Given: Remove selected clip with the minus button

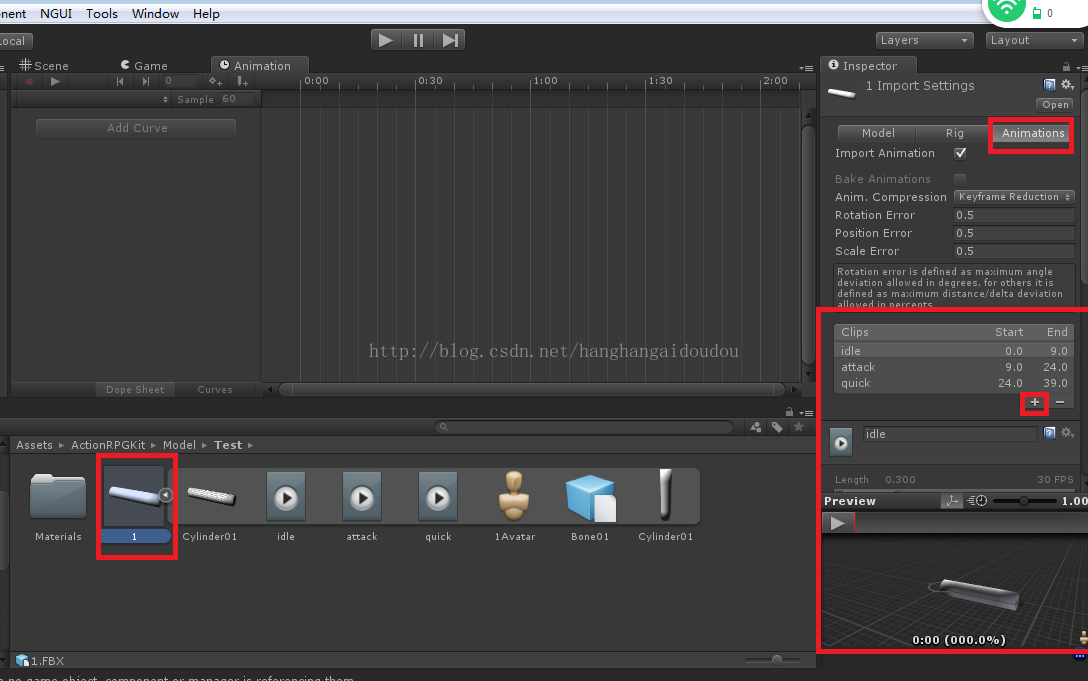Looking at the screenshot, I should [1060, 402].
